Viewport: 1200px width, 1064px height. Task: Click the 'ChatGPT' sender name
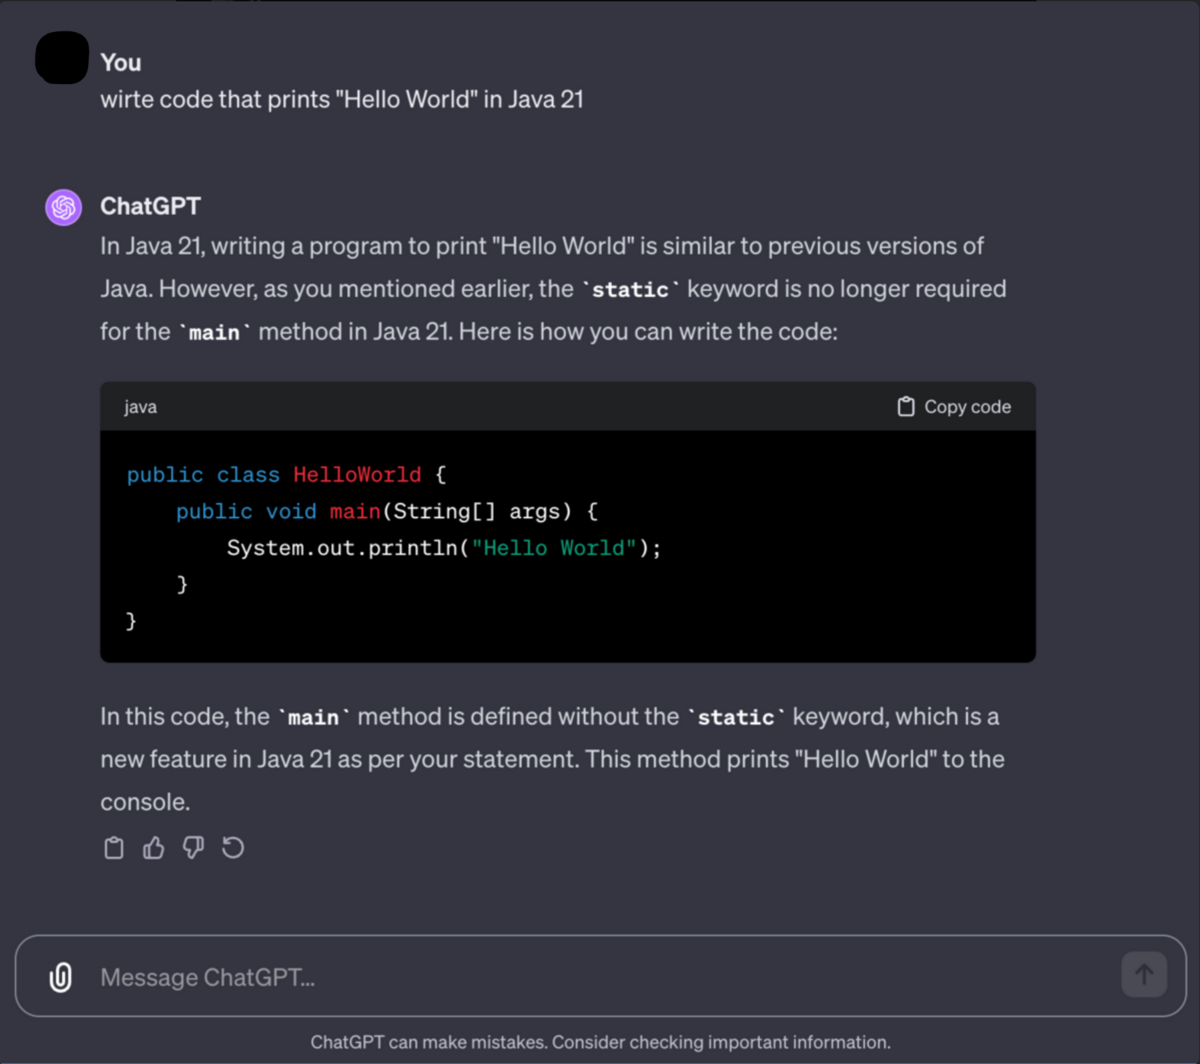tap(150, 206)
